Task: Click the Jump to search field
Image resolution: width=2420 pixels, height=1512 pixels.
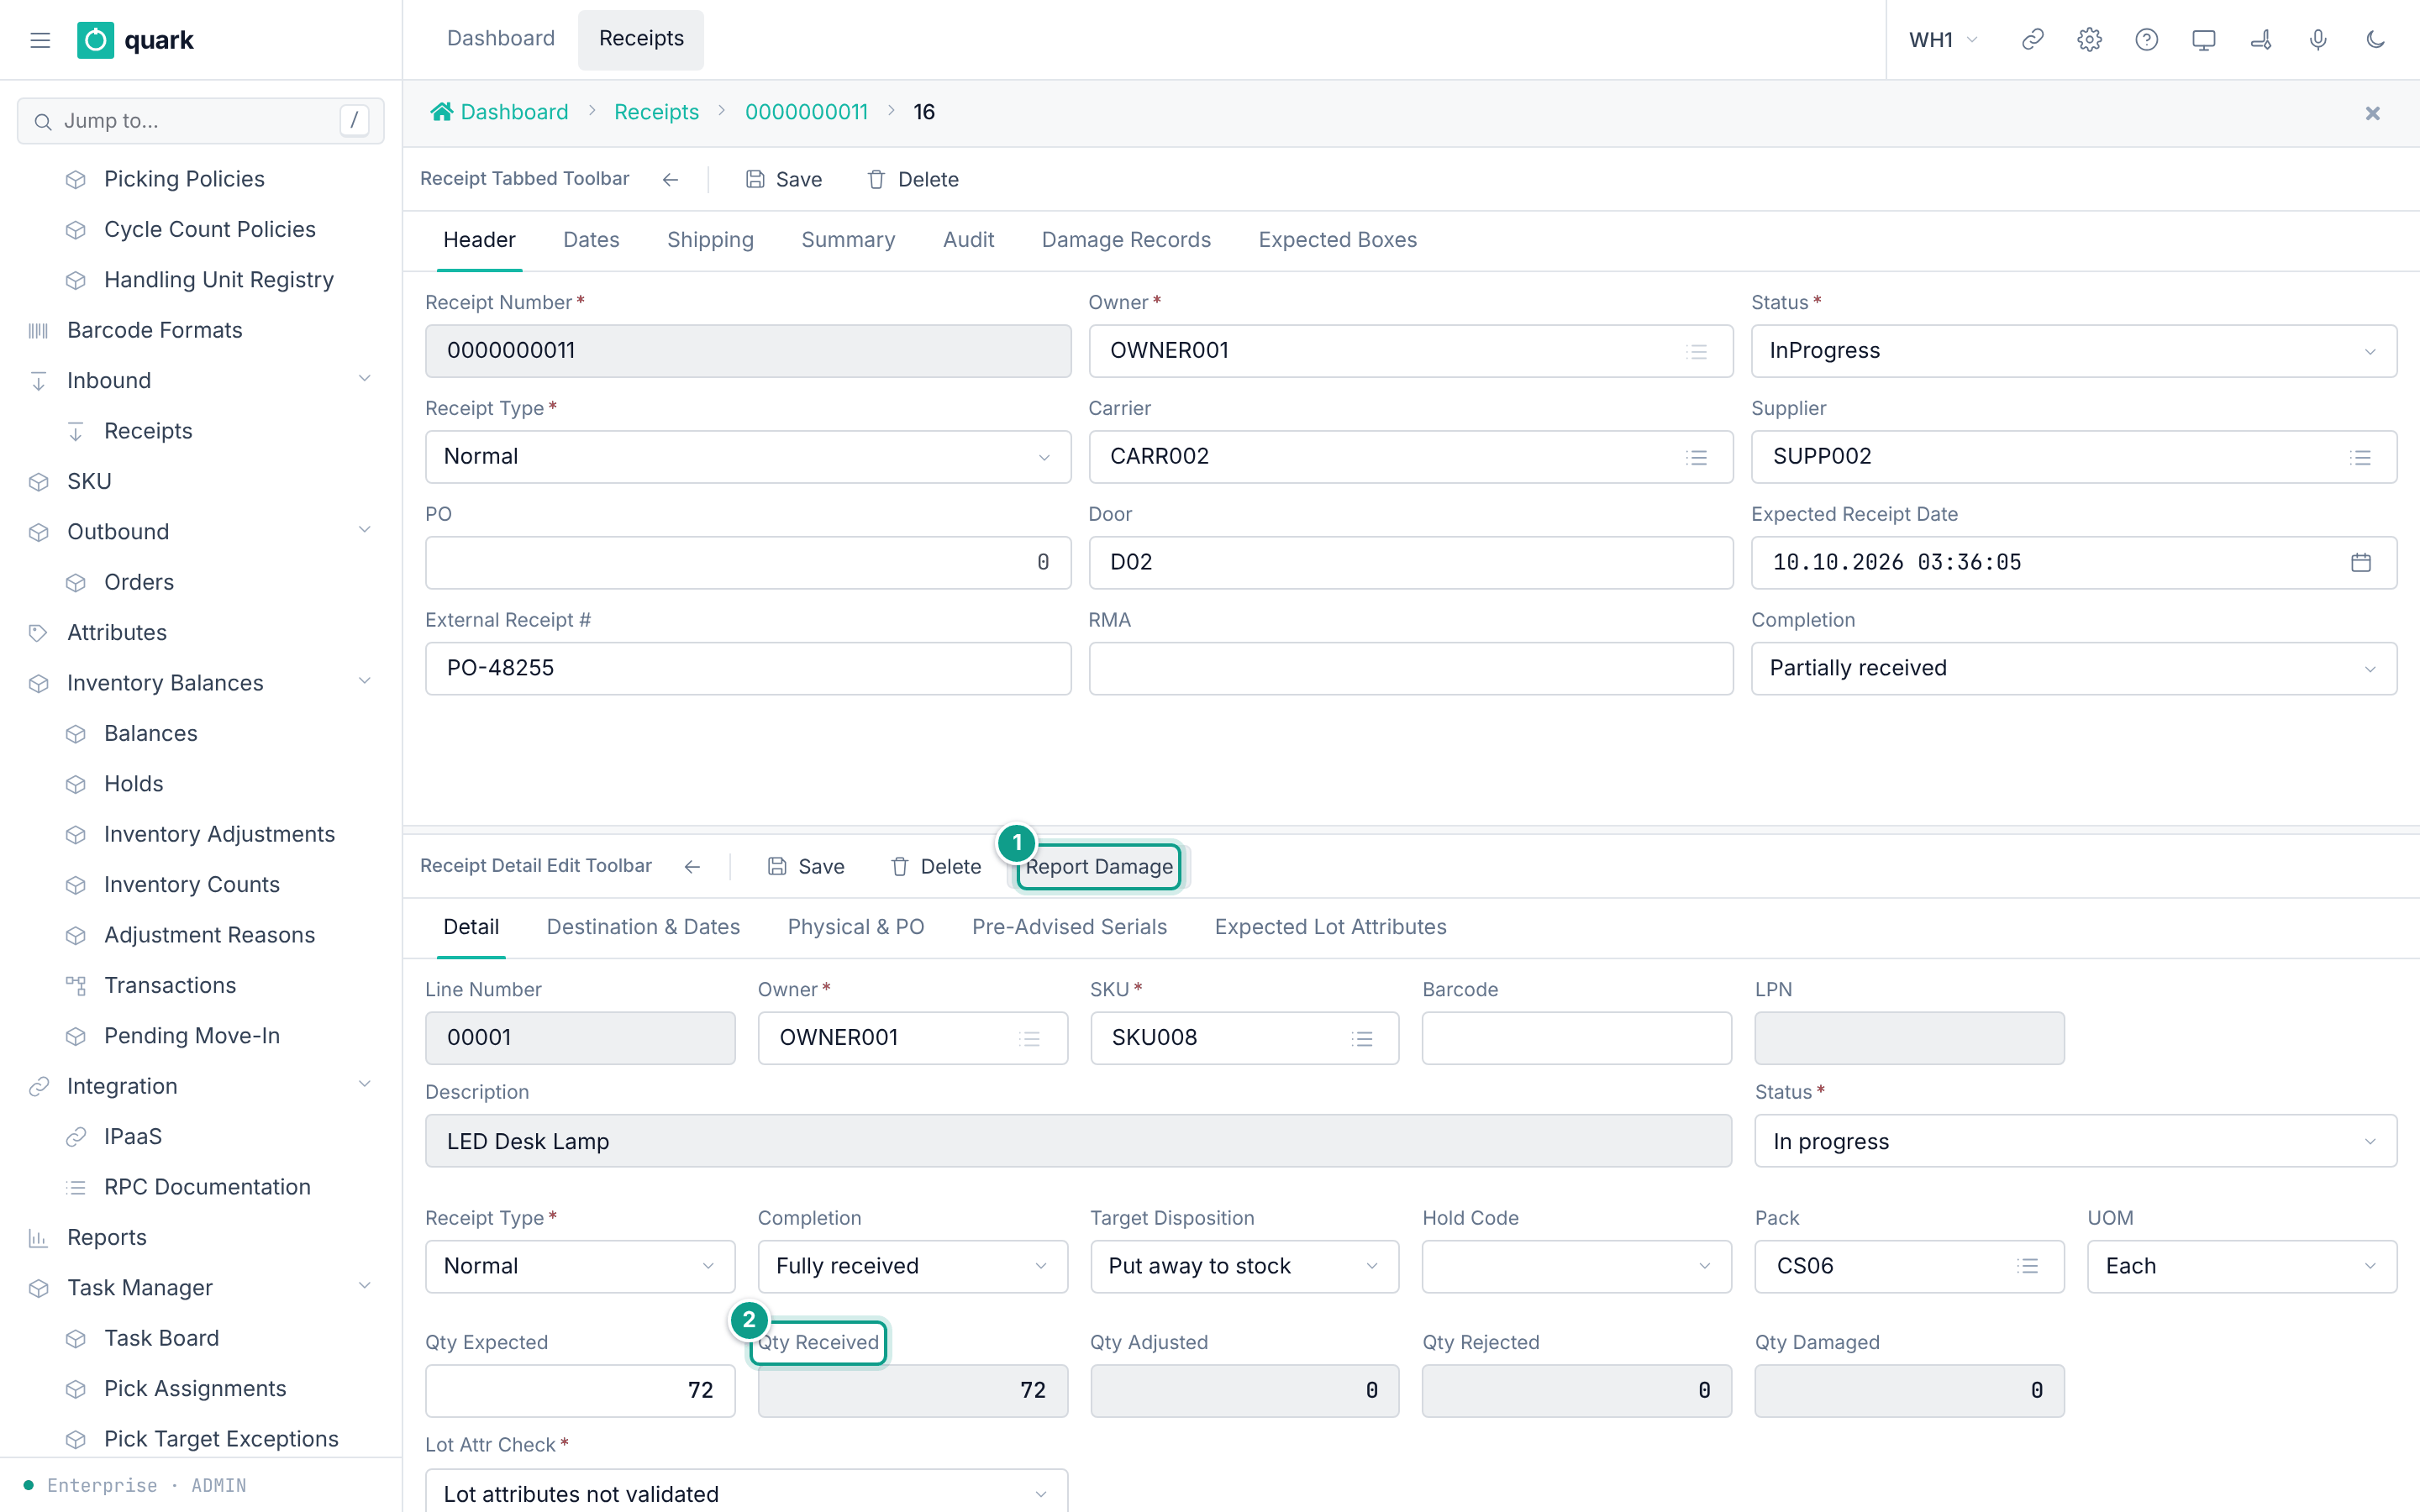Action: click(x=200, y=121)
